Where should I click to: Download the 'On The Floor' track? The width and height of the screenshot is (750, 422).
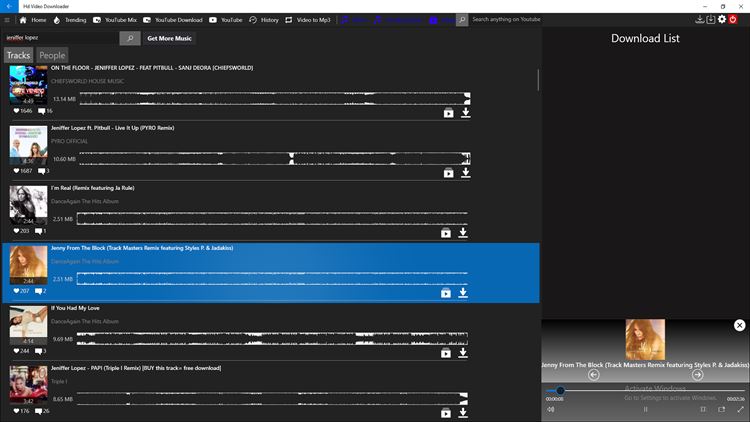point(465,113)
